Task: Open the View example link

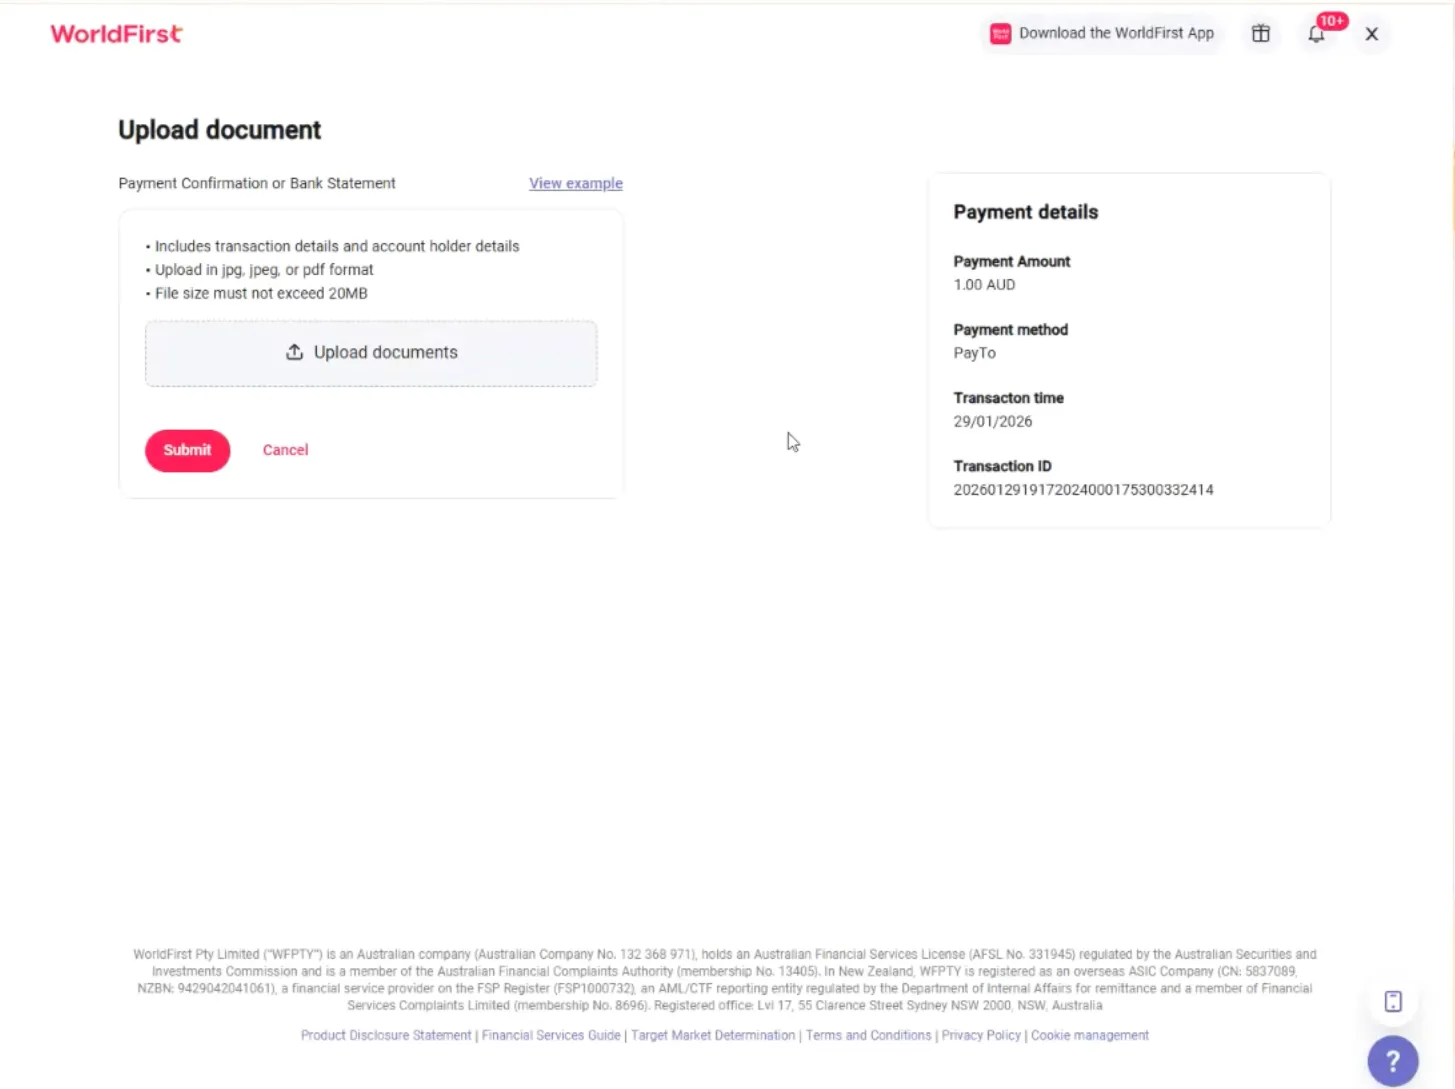Action: pyautogui.click(x=576, y=183)
